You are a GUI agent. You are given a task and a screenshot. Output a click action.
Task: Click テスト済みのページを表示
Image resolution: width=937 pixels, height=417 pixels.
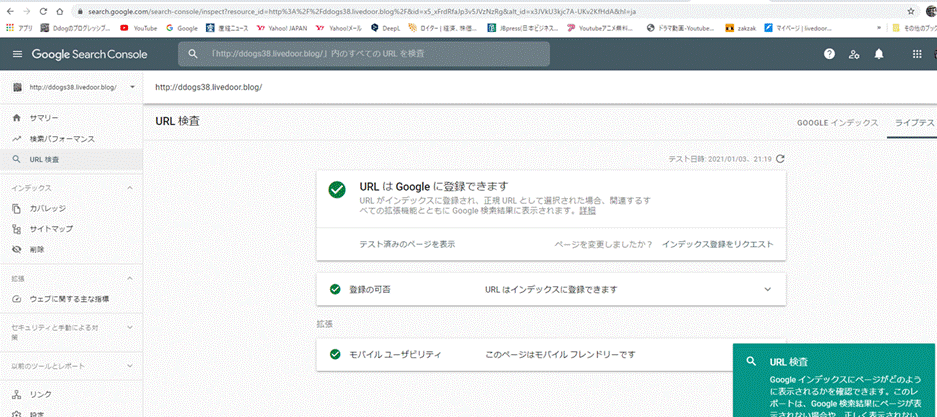pyautogui.click(x=408, y=244)
